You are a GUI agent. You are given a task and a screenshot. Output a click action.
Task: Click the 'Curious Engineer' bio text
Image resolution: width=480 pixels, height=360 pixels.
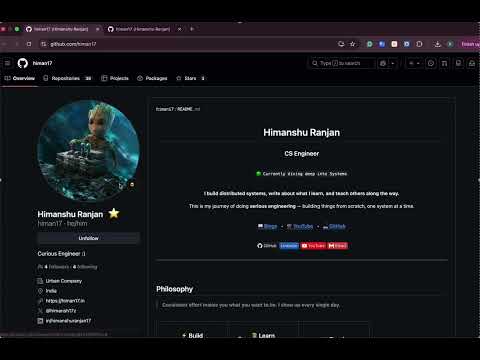click(x=61, y=254)
